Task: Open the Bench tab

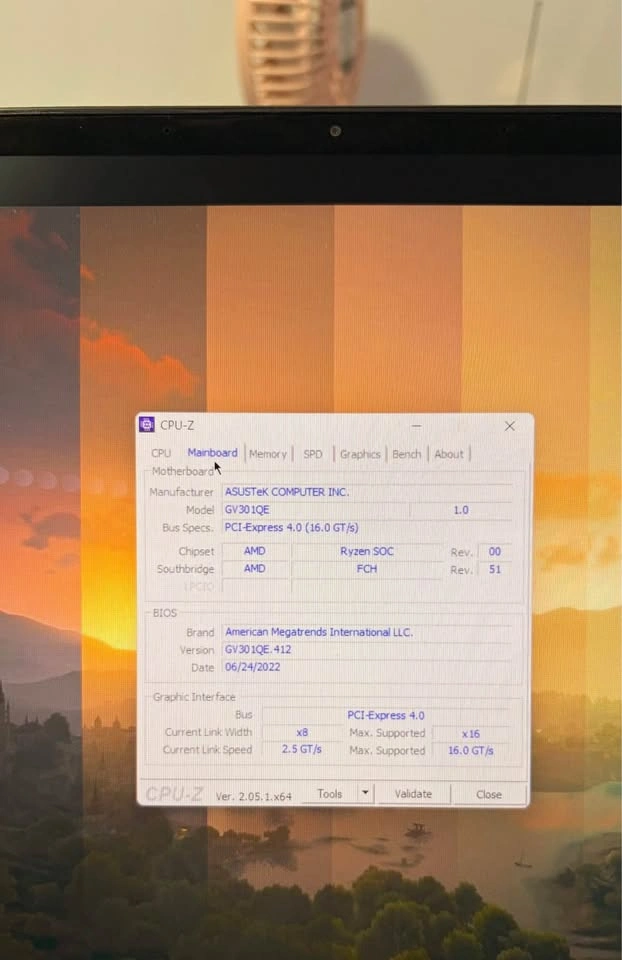Action: [407, 454]
